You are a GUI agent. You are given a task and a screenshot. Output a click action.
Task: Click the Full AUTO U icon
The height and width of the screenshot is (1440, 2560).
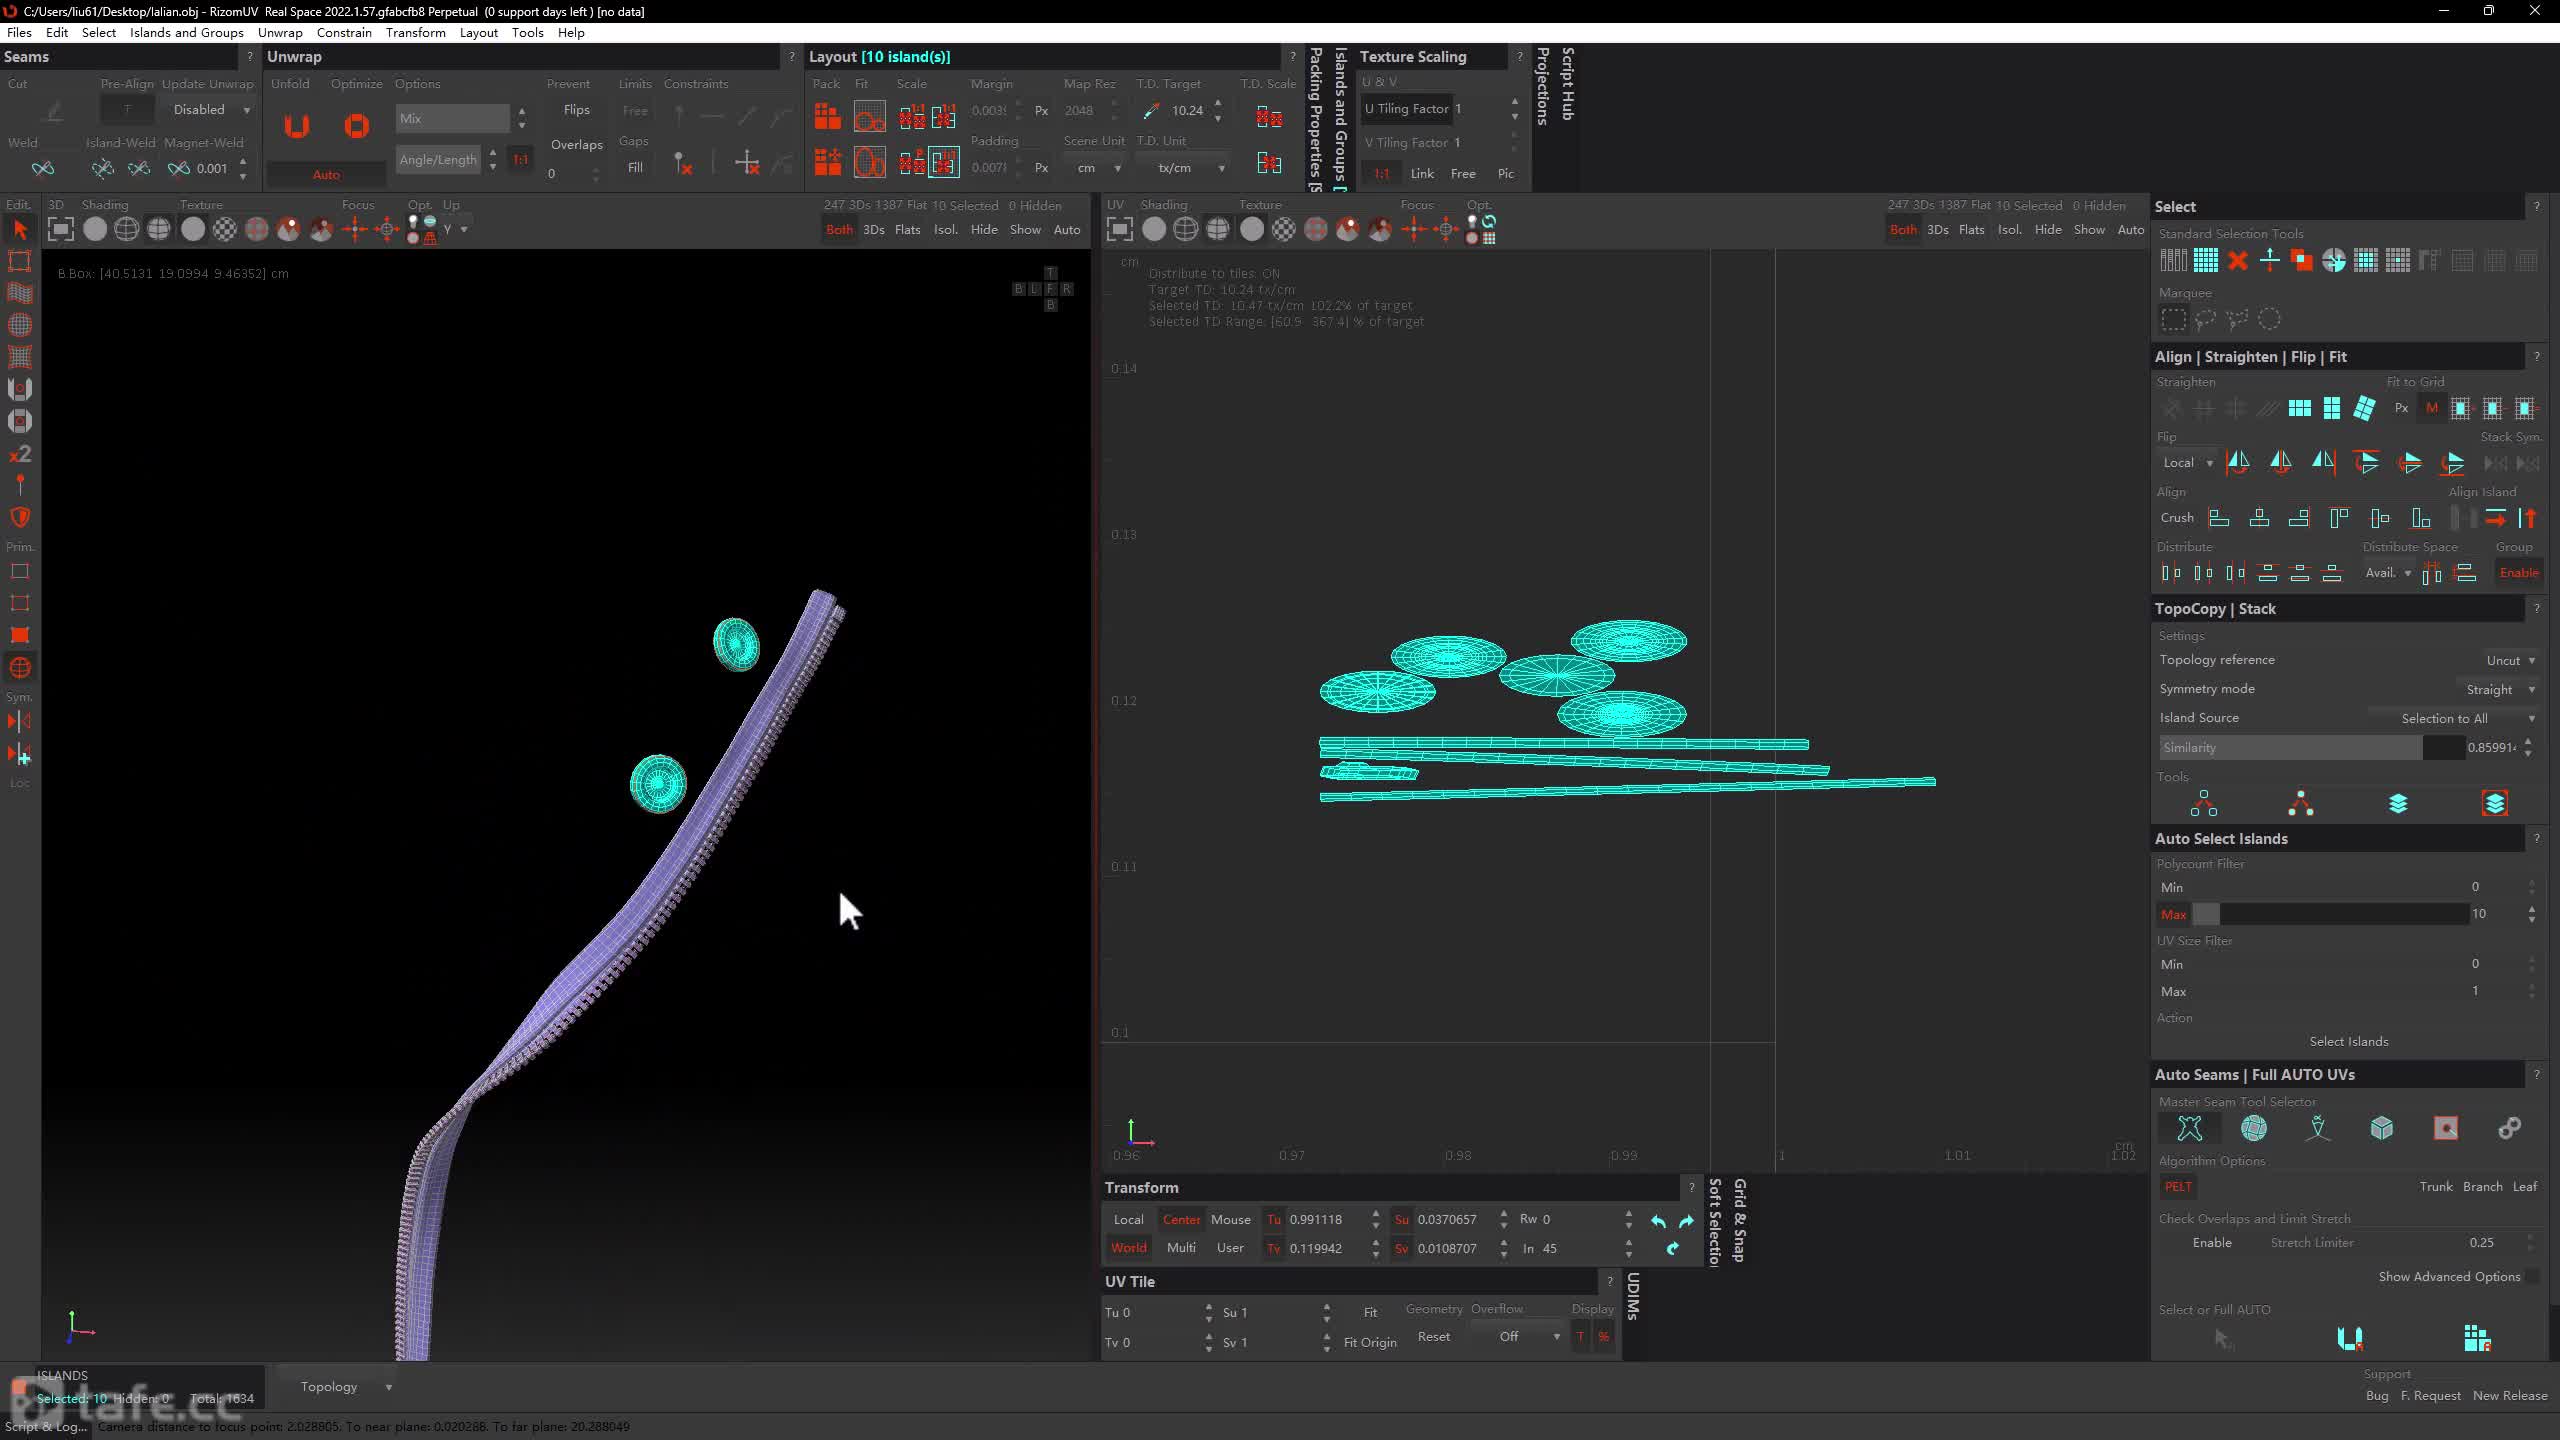(2350, 1338)
